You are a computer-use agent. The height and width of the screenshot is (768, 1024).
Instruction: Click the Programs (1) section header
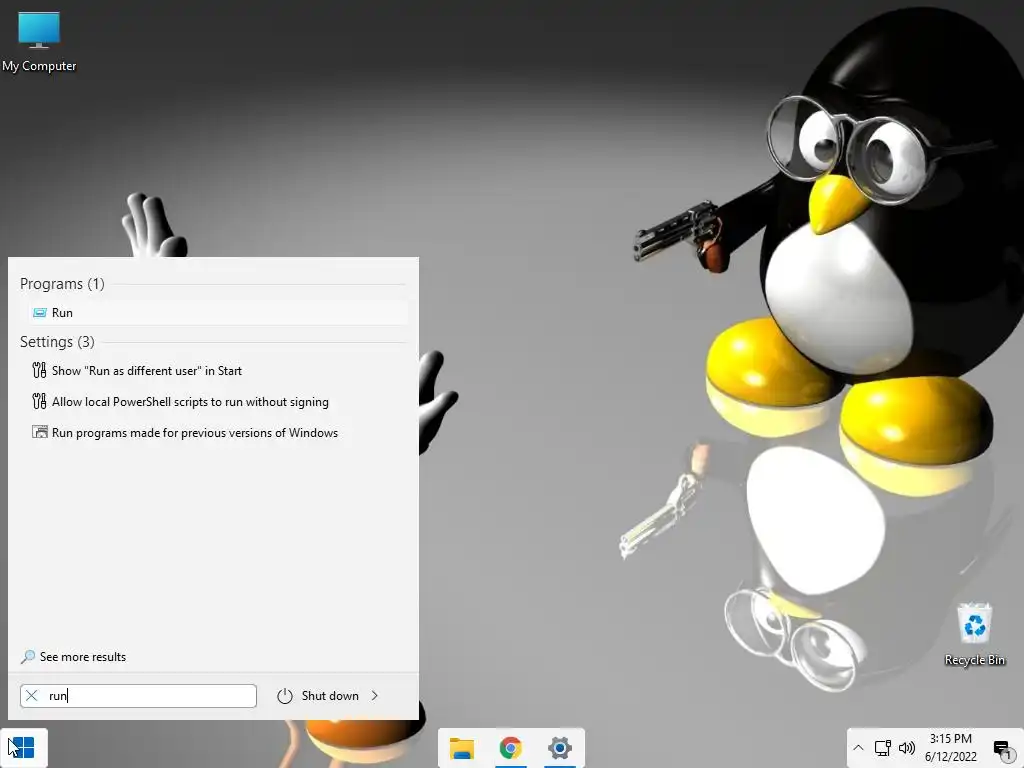coord(62,284)
